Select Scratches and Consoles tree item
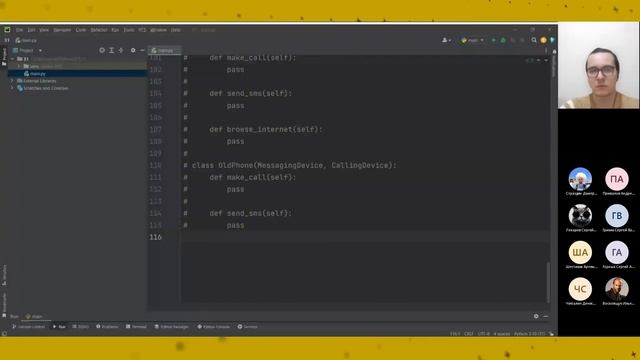Viewport: 640px width, 360px height. tap(42, 88)
